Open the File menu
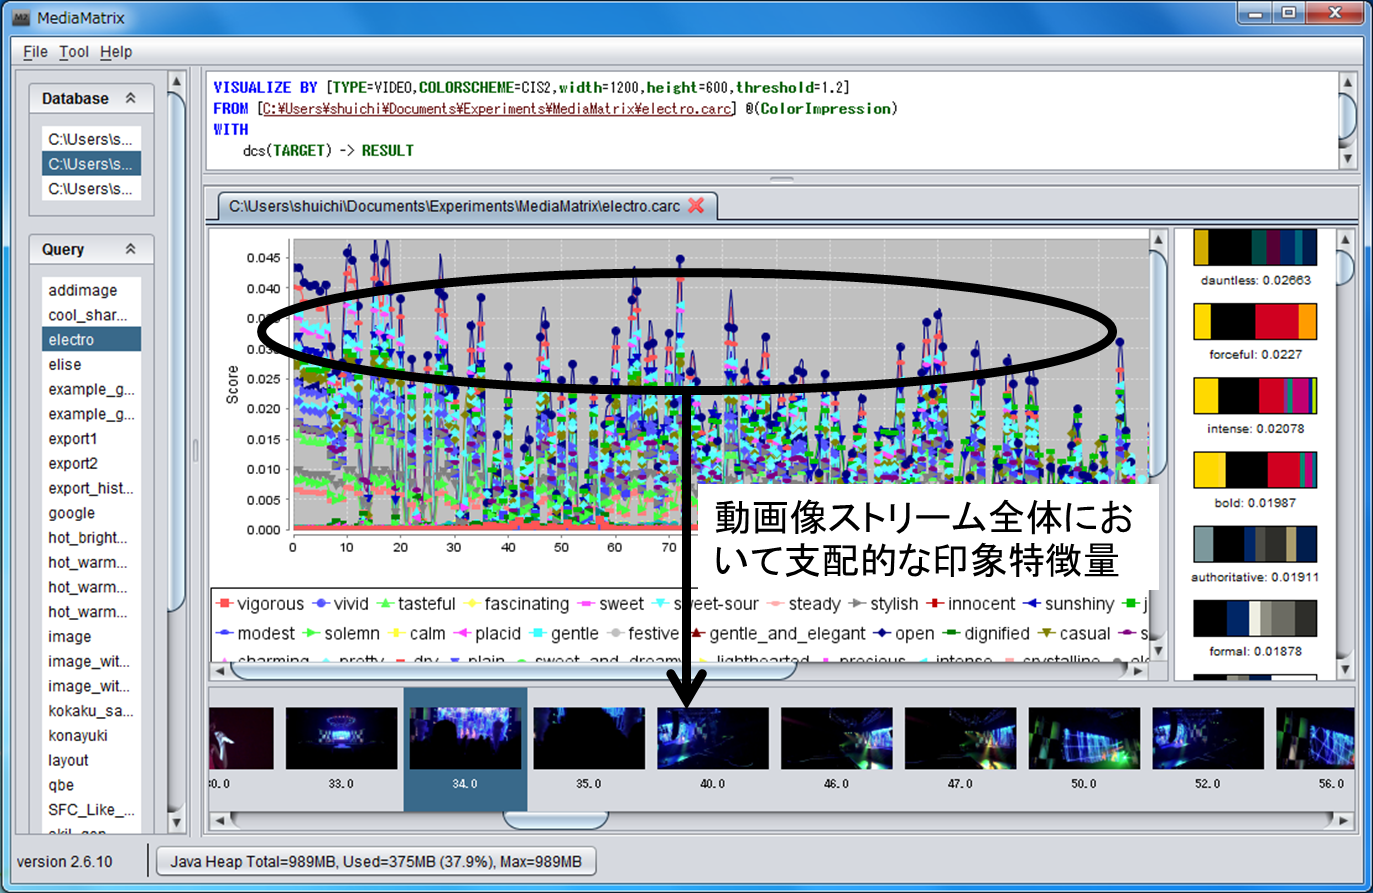Screen dimensions: 1373x893 click(x=35, y=52)
